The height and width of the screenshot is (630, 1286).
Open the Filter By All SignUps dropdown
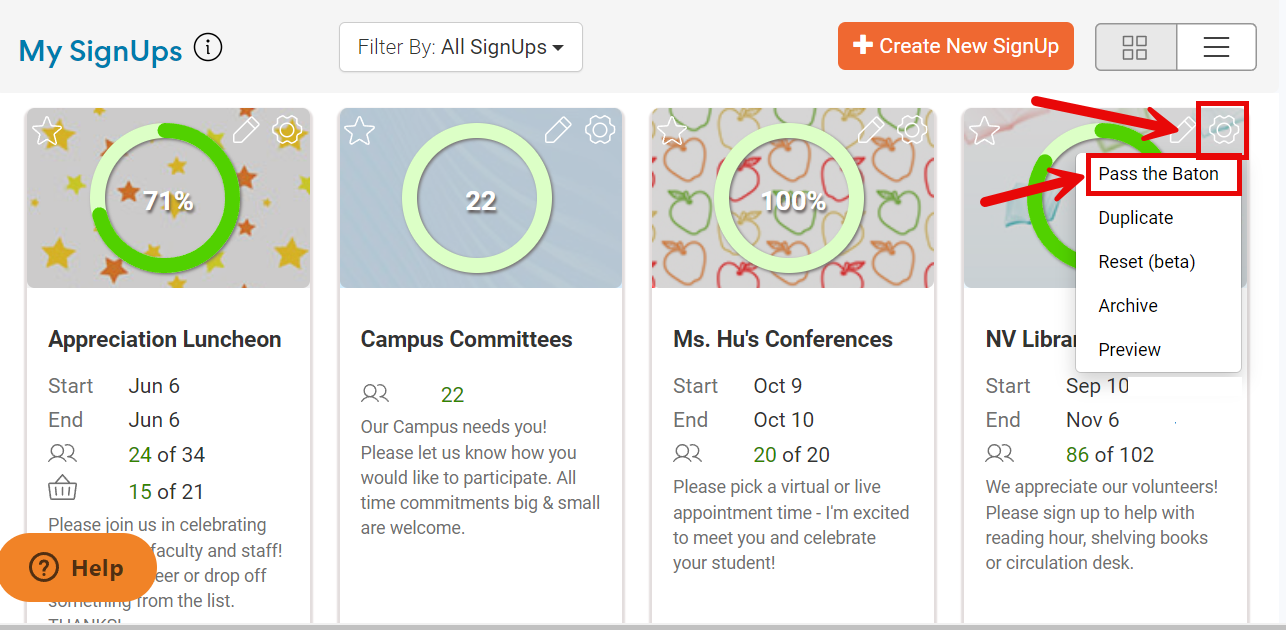click(x=460, y=47)
